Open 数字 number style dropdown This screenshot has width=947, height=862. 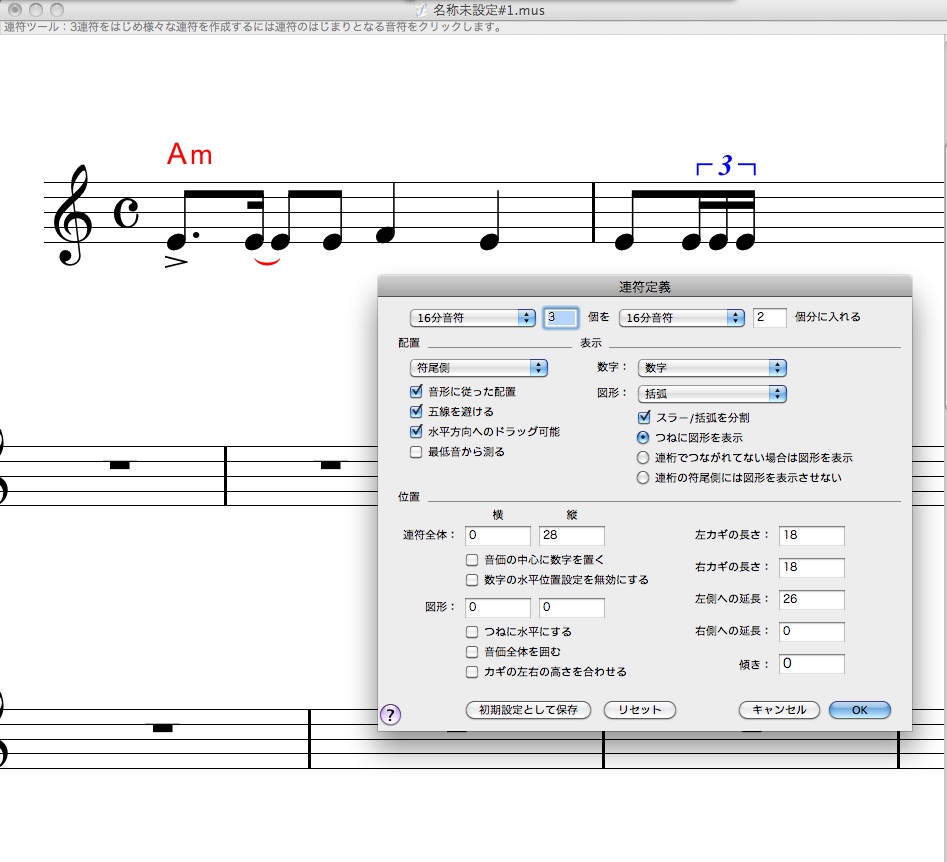pos(712,368)
